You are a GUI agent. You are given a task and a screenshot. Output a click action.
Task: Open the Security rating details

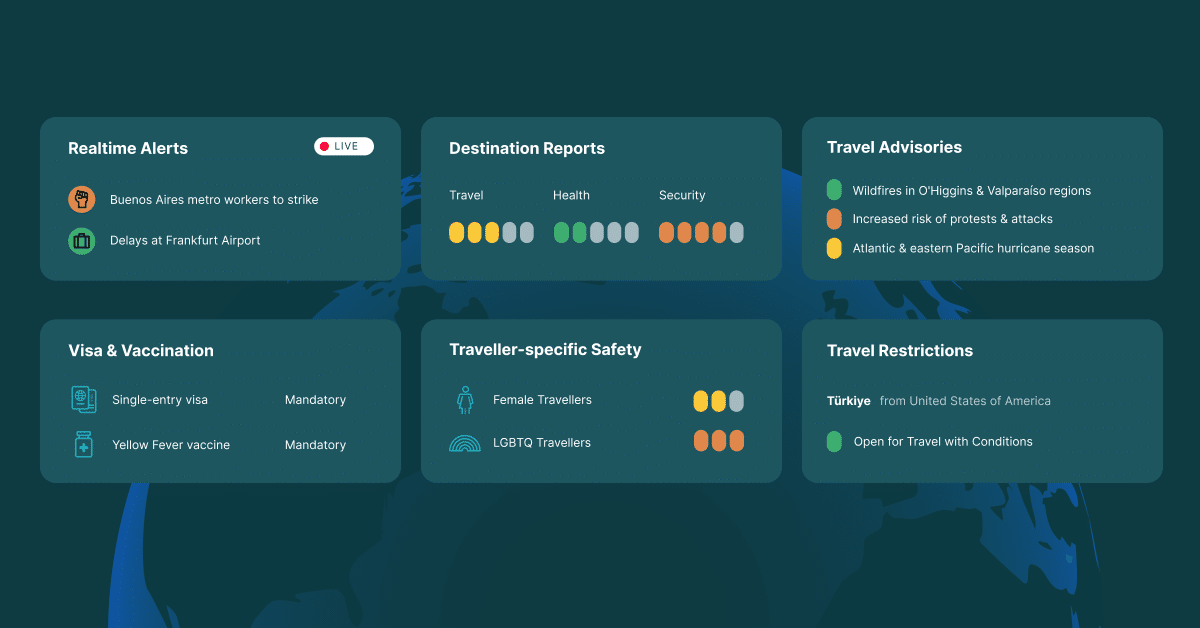click(682, 195)
